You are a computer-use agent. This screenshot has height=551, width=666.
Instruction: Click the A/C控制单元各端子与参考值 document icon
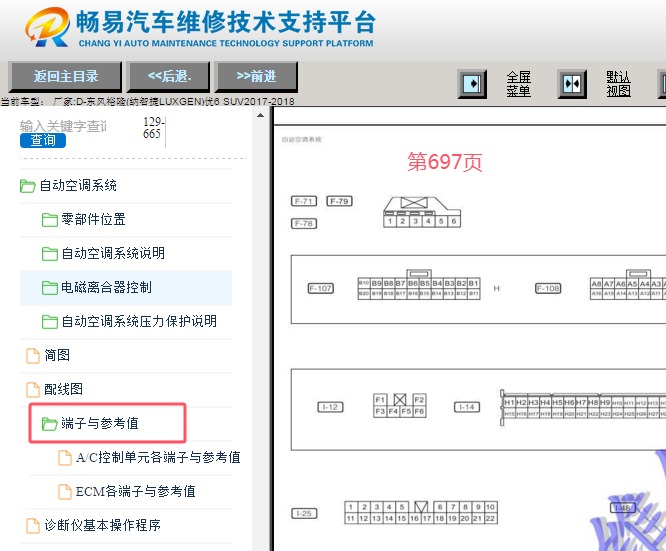pos(65,458)
